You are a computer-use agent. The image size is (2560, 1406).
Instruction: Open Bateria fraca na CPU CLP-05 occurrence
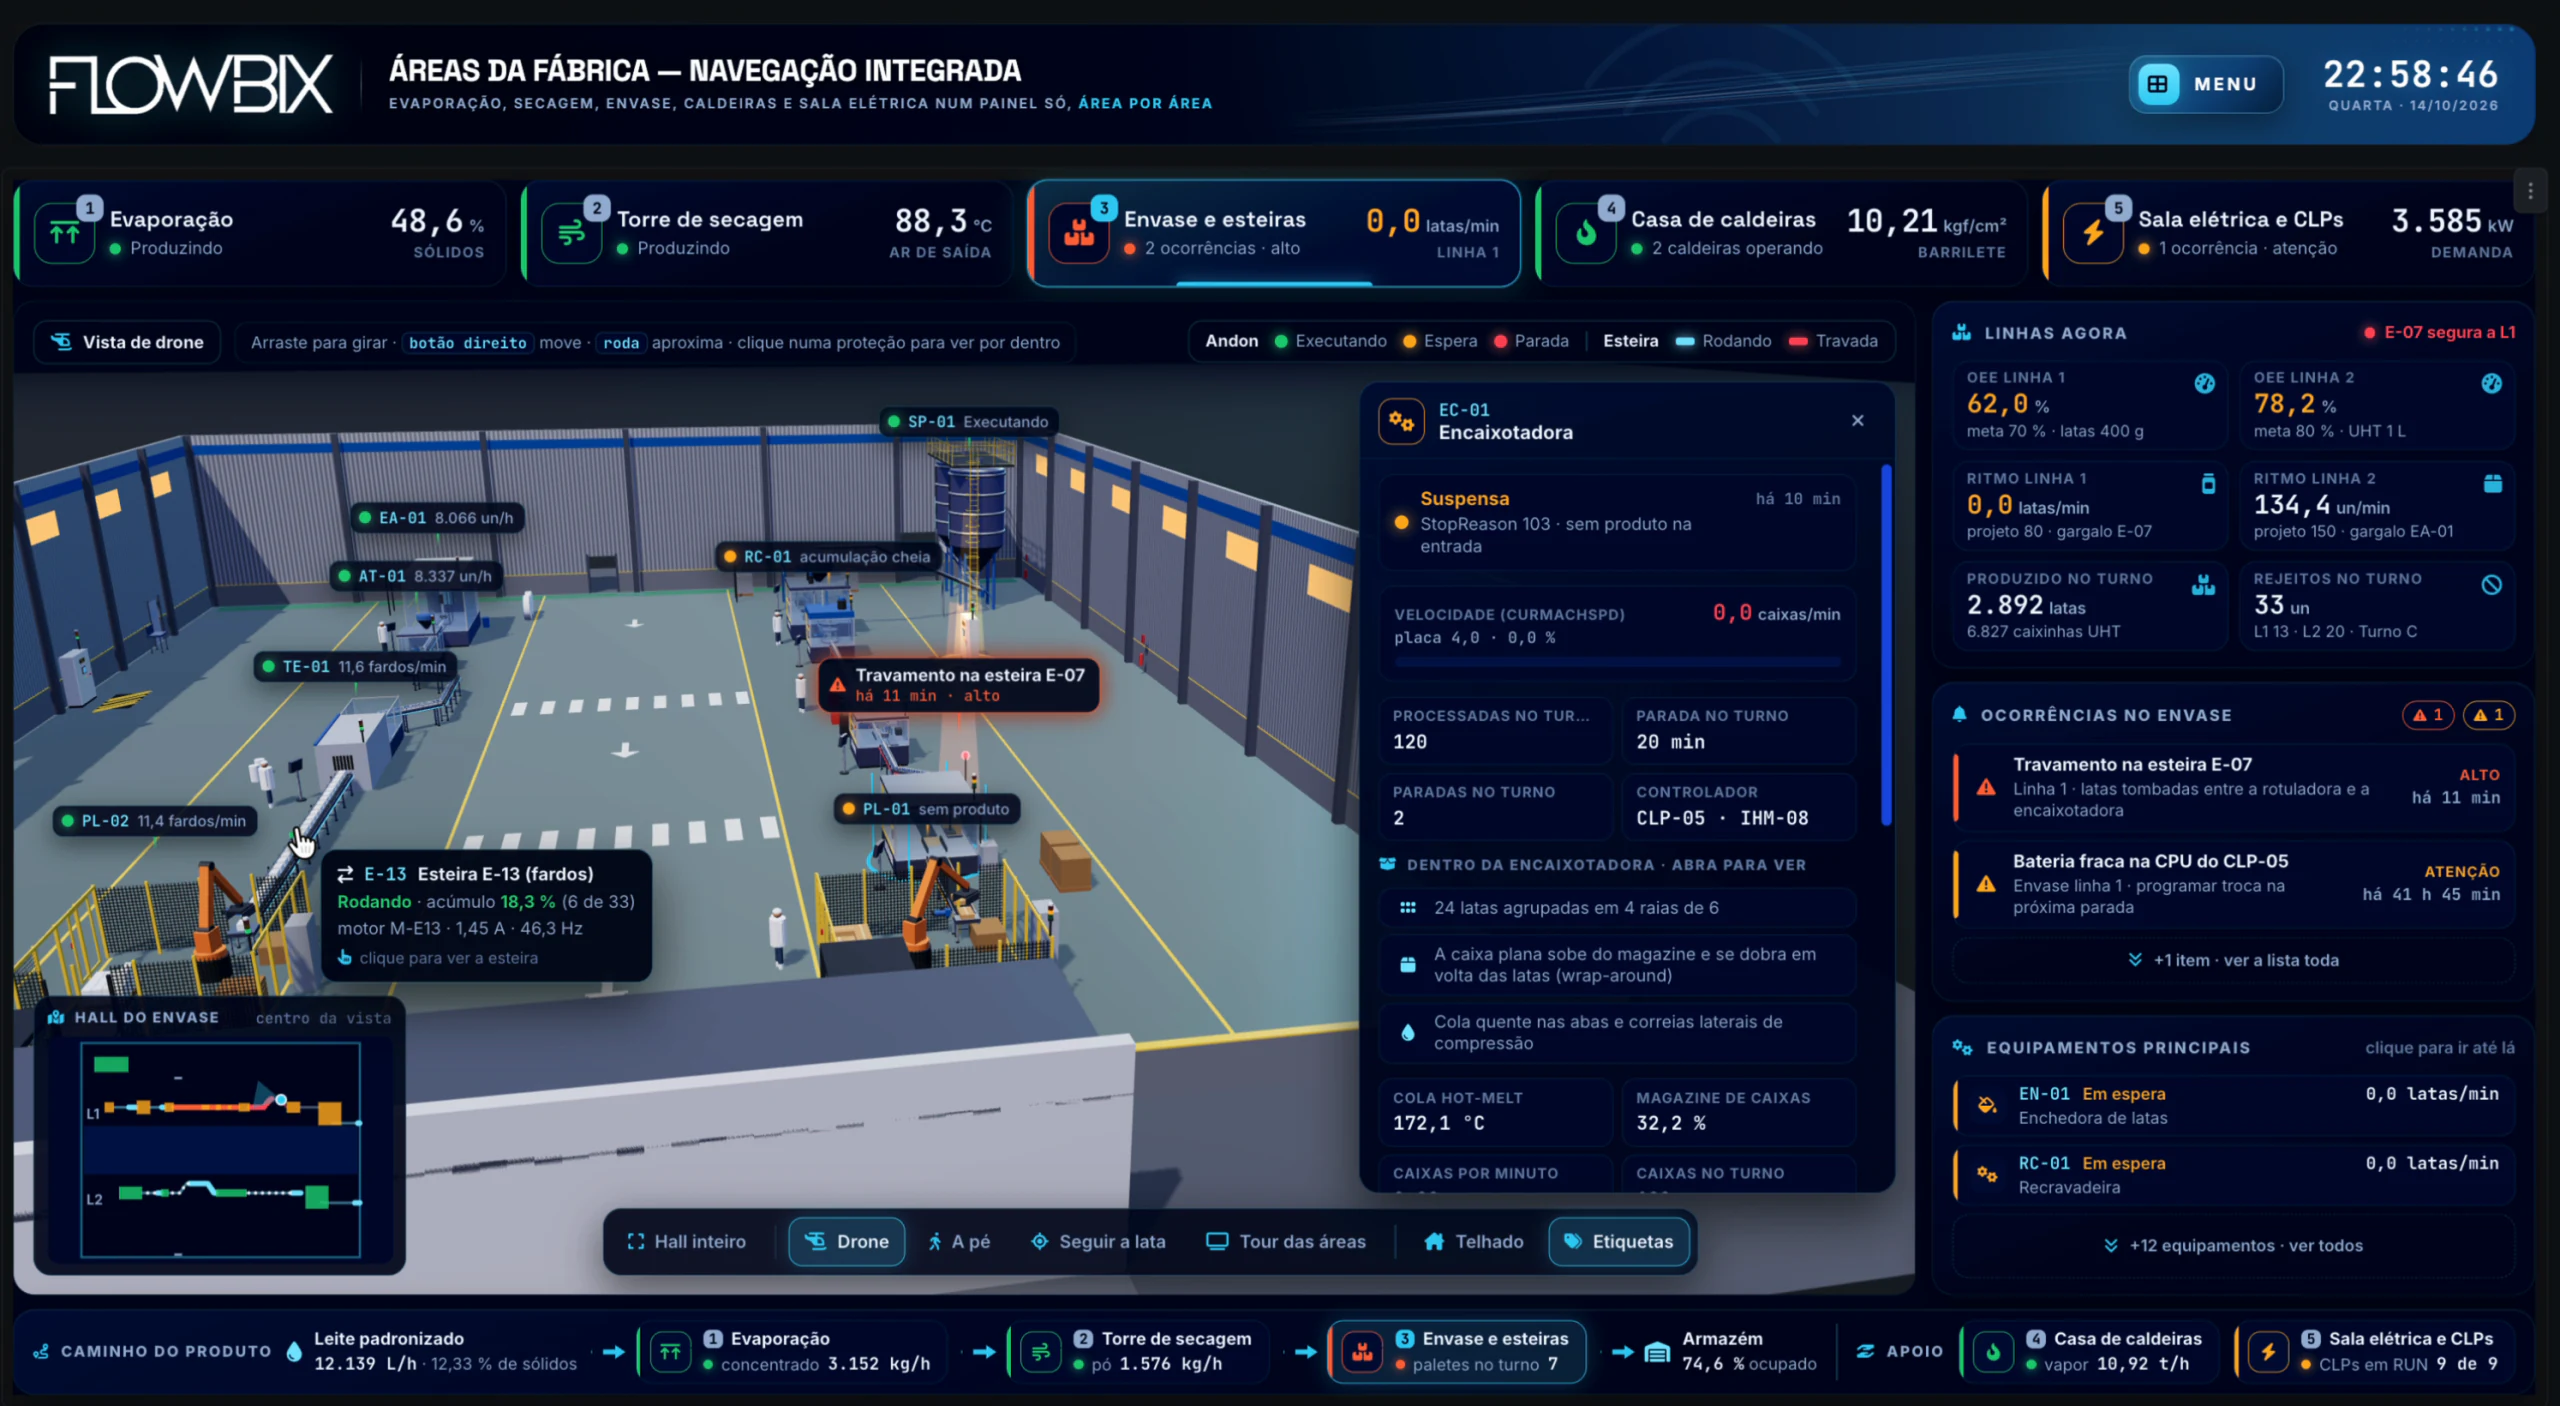[x=2233, y=884]
